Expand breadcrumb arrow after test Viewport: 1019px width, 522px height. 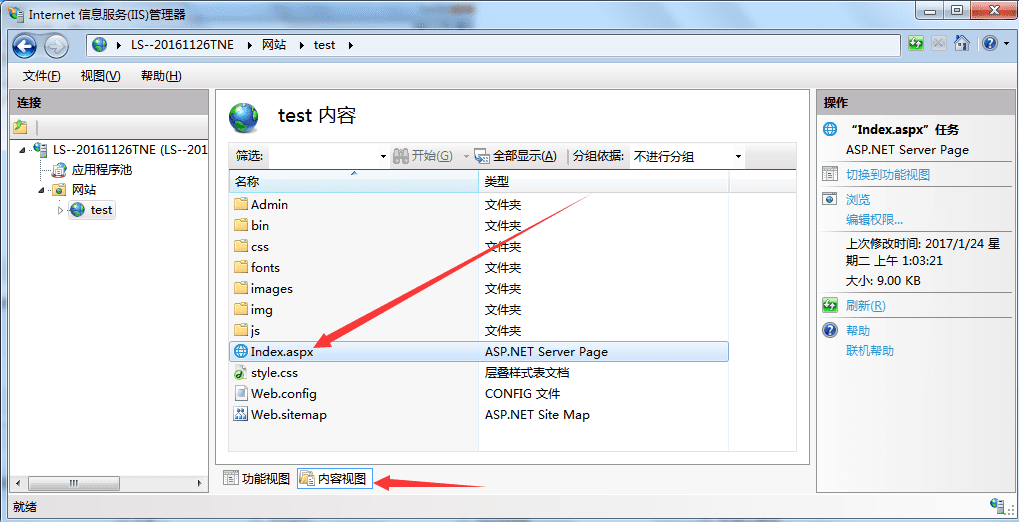(x=350, y=46)
